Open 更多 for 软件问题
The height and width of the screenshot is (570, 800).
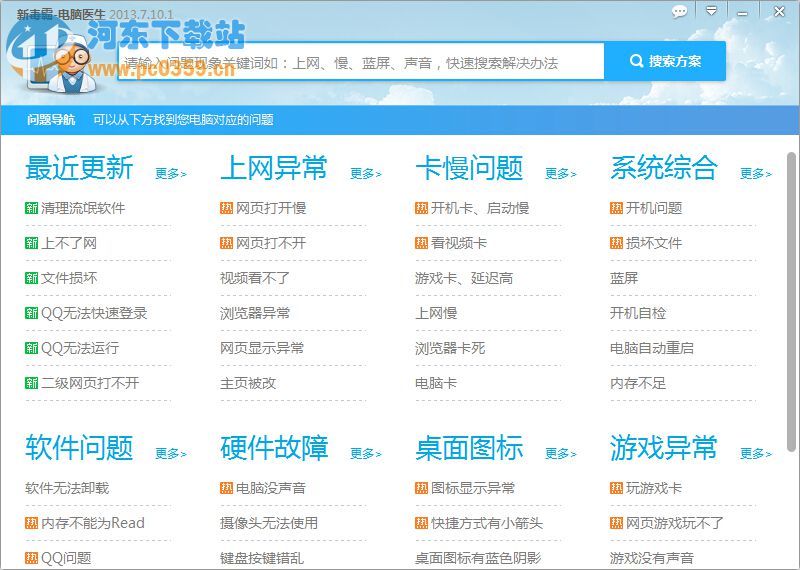pos(171,454)
